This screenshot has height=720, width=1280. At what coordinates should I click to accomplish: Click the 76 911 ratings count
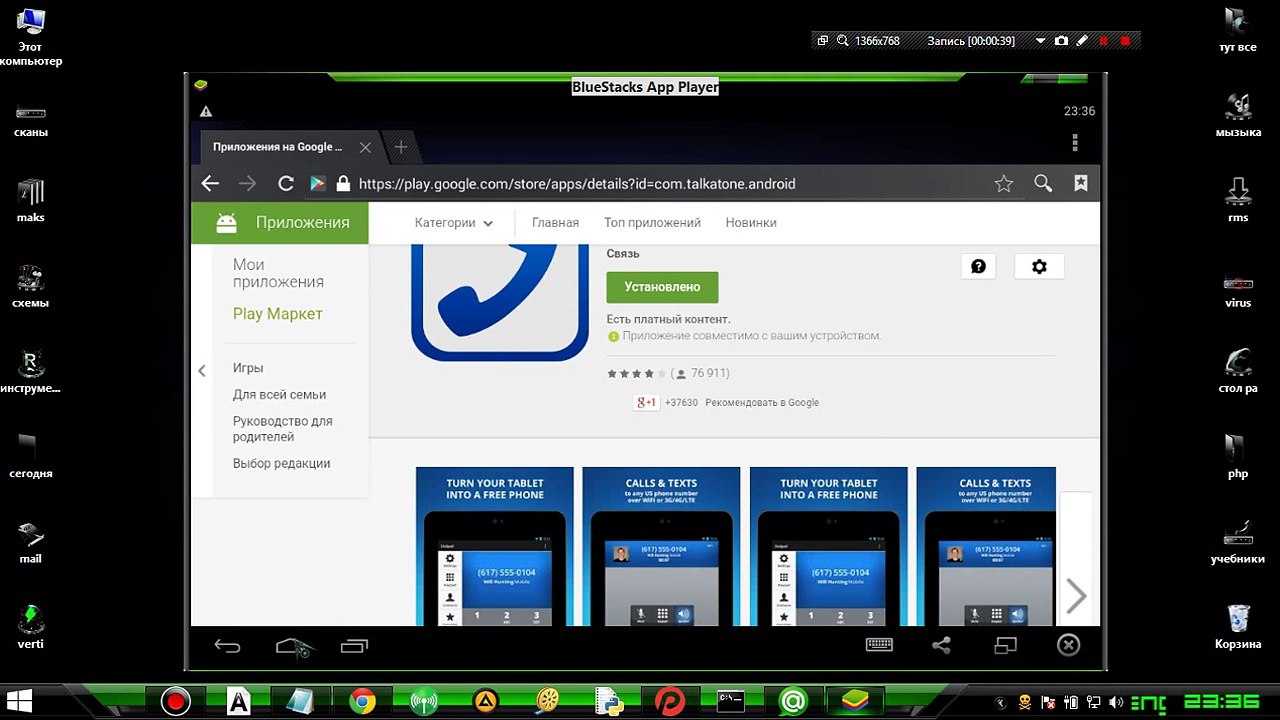pos(710,373)
